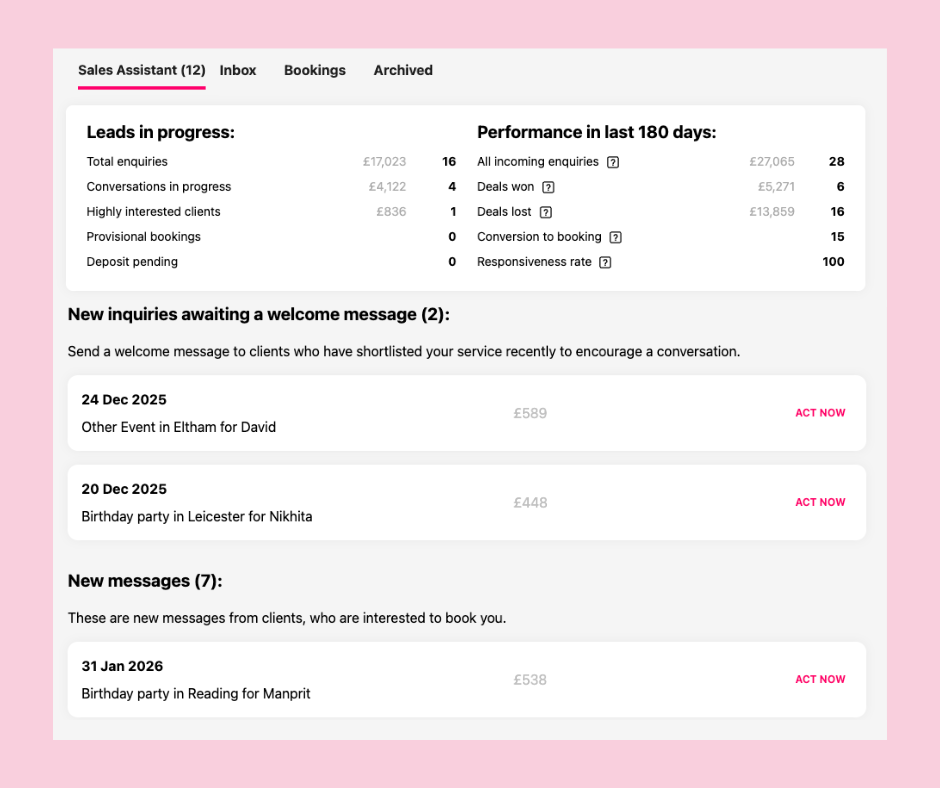Open Birthday party in Reading for Manprit
The width and height of the screenshot is (940, 788).
[x=196, y=693]
